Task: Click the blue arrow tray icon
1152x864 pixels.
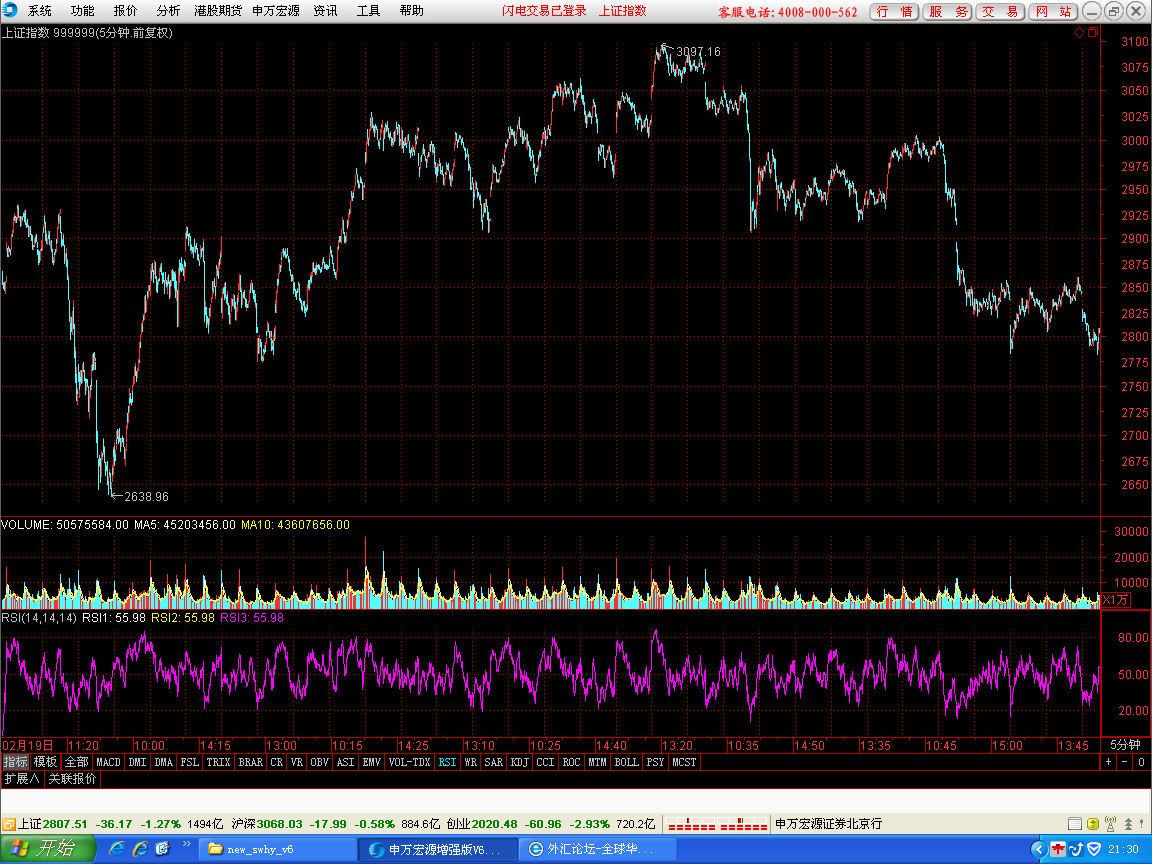Action: click(x=1076, y=849)
